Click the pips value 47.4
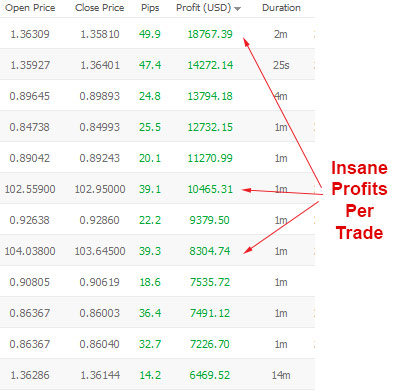400x391 pixels. [150, 65]
